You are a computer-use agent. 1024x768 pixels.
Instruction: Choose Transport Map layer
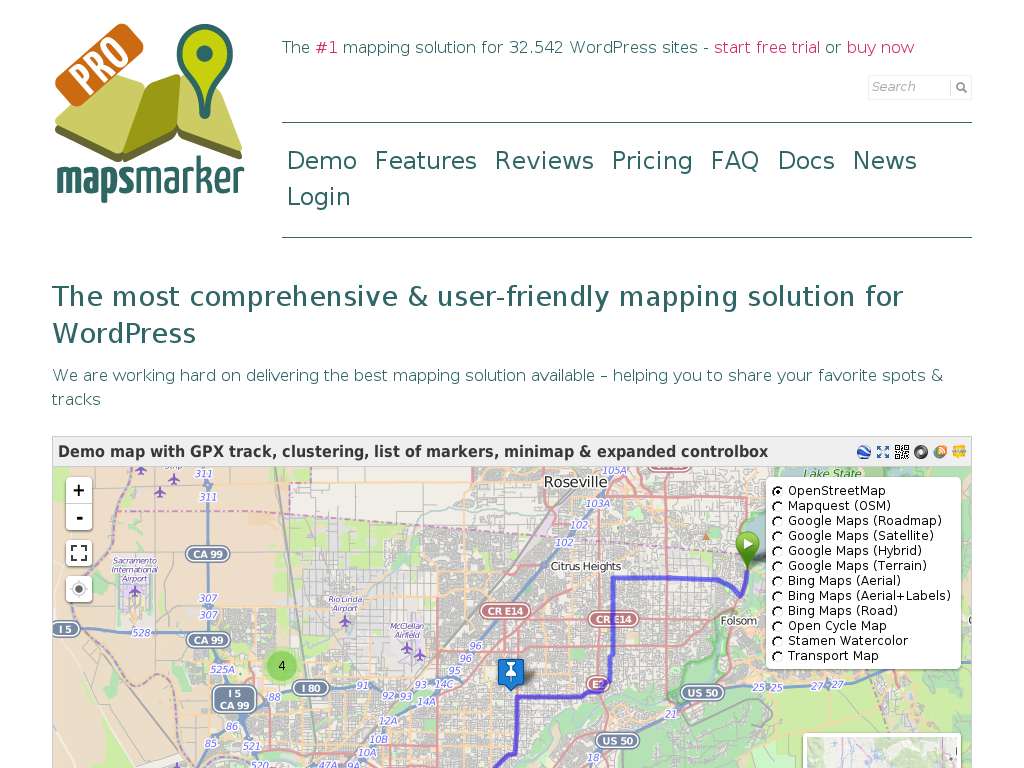click(x=777, y=656)
